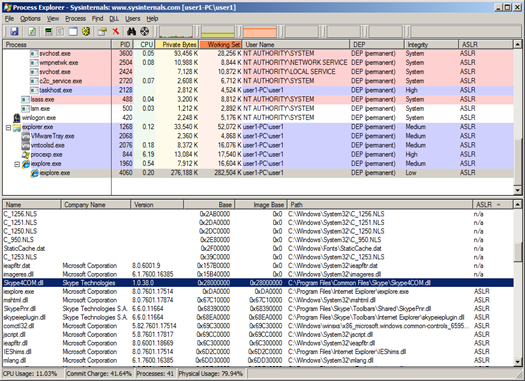Sort lower pane by Company Name header
Viewport: 525px width, 381px height.
click(x=95, y=205)
